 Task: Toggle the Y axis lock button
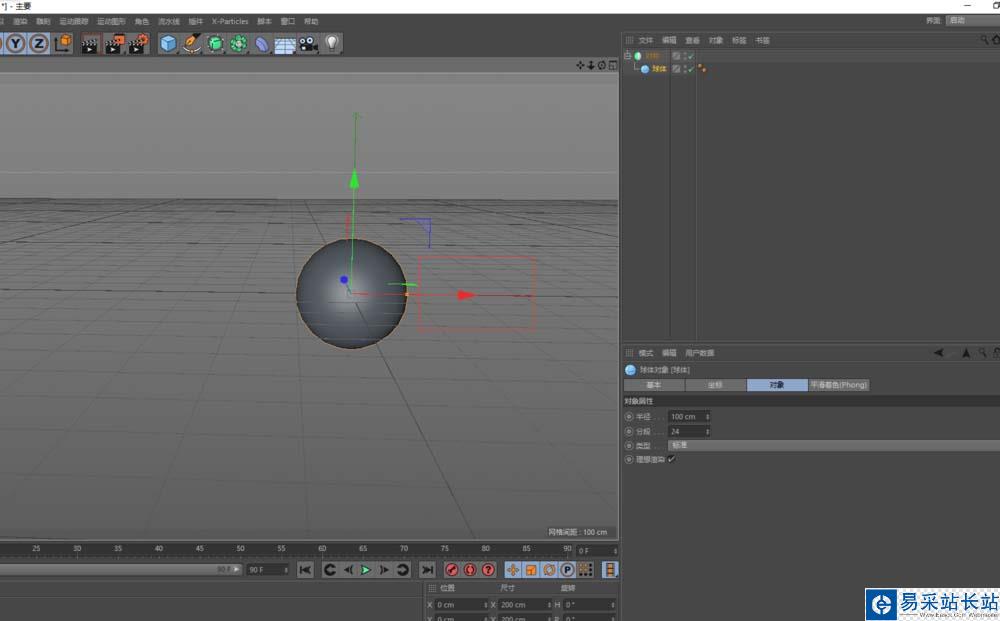[16, 43]
